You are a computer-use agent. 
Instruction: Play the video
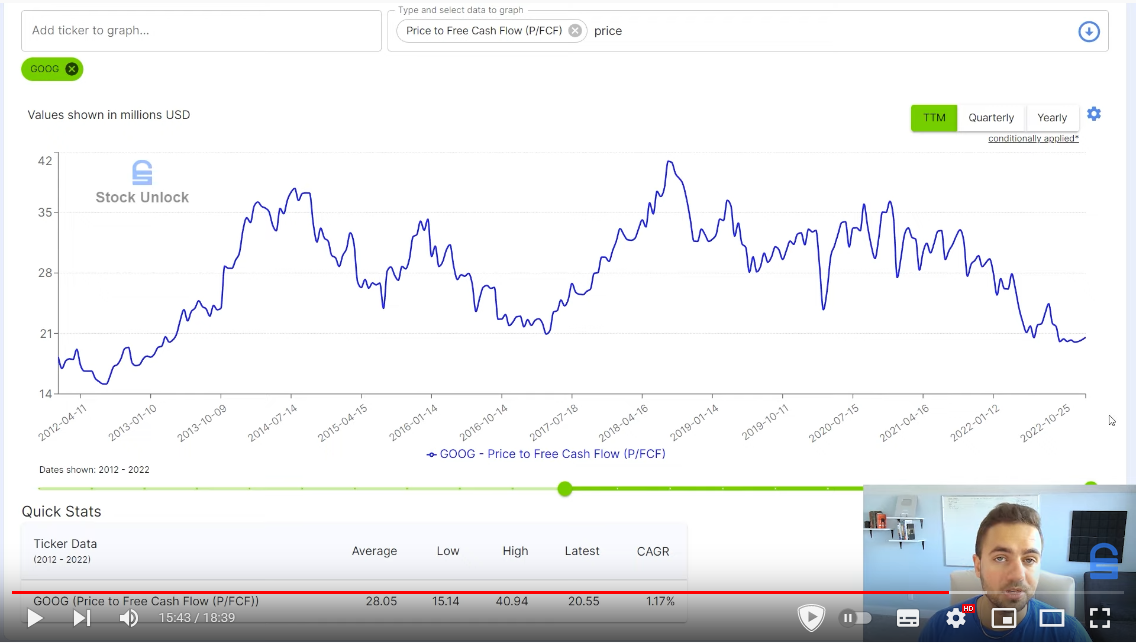34,618
